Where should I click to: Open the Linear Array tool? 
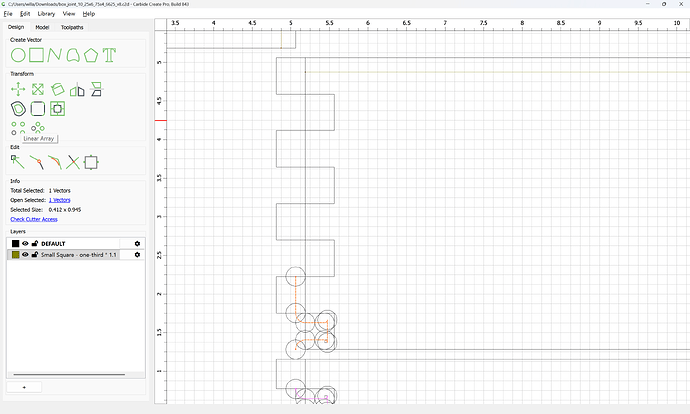pyautogui.click(x=18, y=128)
